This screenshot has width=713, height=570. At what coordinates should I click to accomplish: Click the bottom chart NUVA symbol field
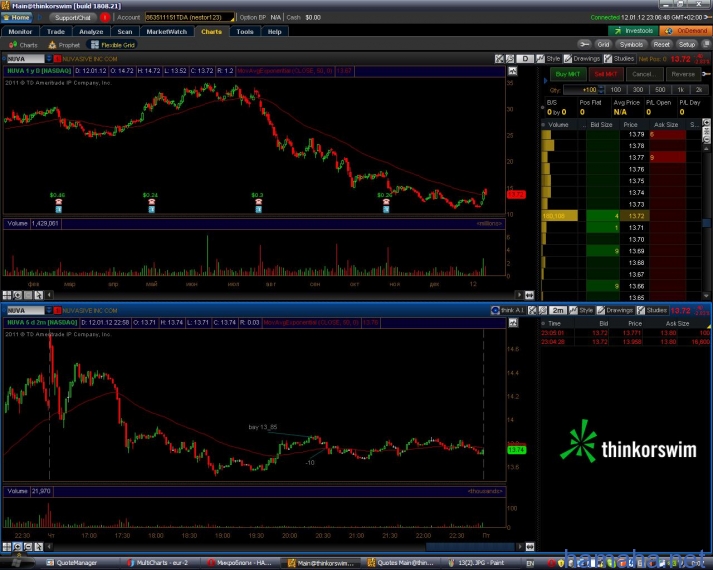point(25,310)
